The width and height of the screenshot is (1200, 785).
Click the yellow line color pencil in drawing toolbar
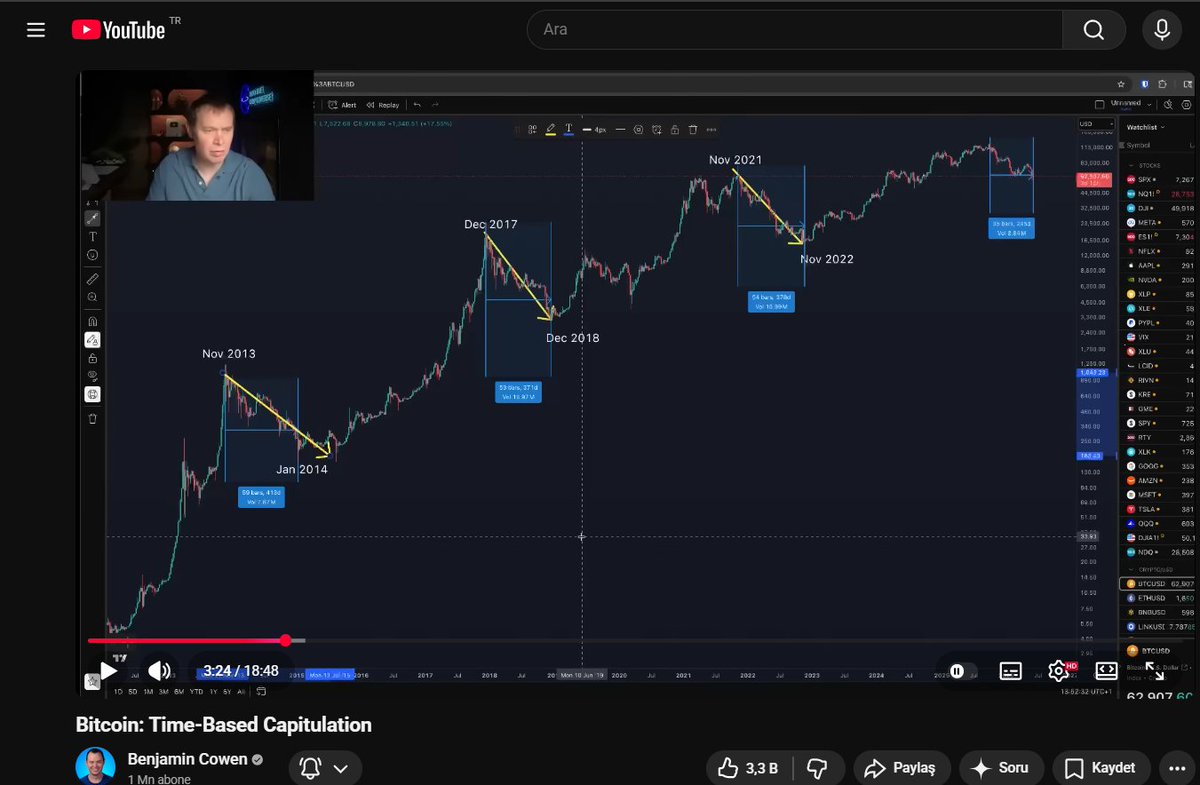pyautogui.click(x=550, y=129)
